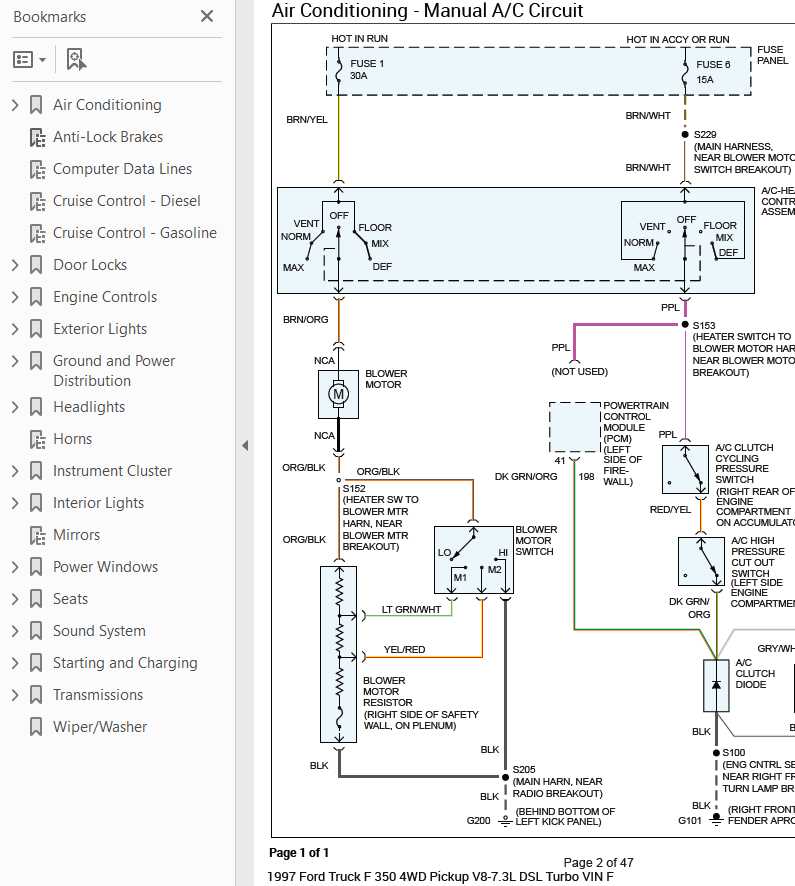
Task: Open the Starting and Charging bookmark
Action: [125, 663]
